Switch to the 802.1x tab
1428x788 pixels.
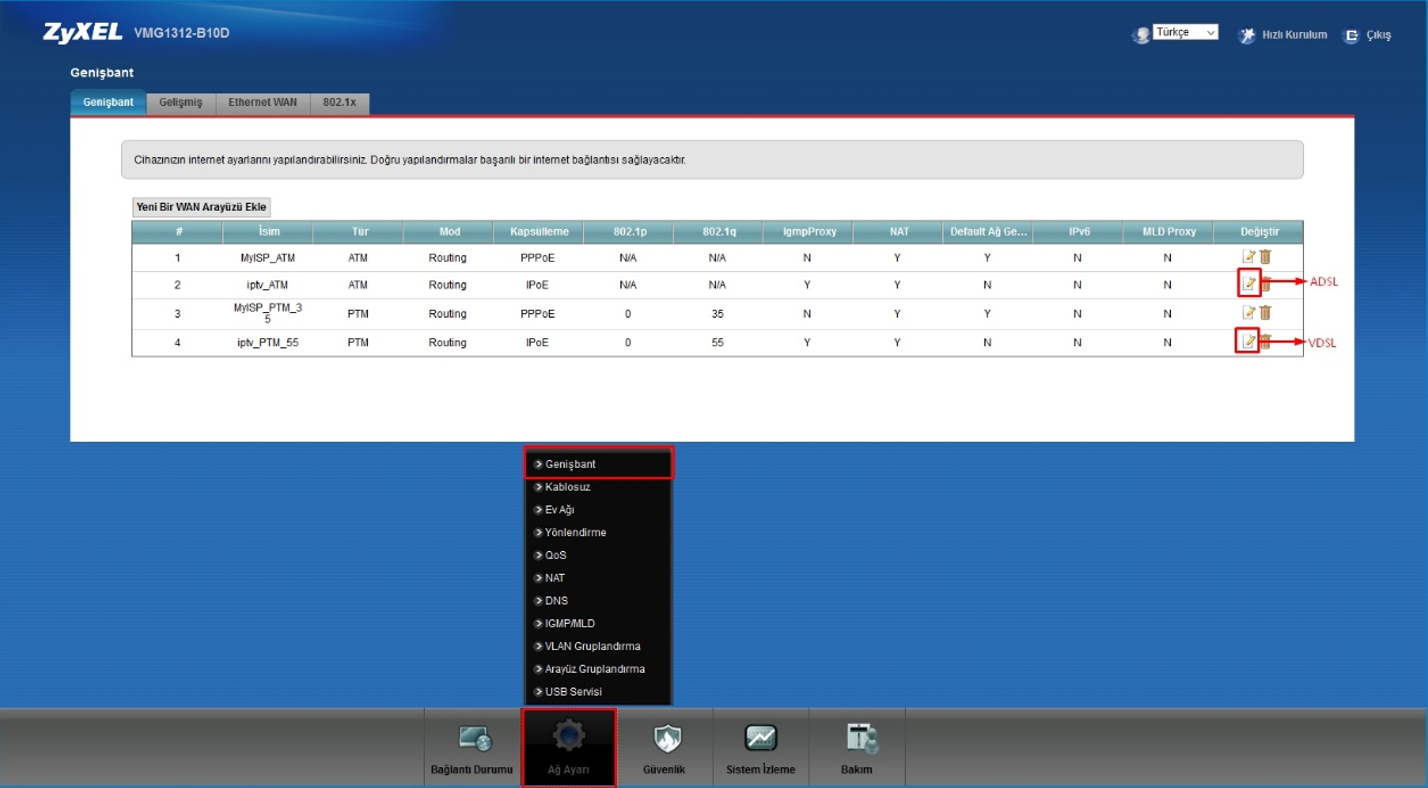point(340,102)
